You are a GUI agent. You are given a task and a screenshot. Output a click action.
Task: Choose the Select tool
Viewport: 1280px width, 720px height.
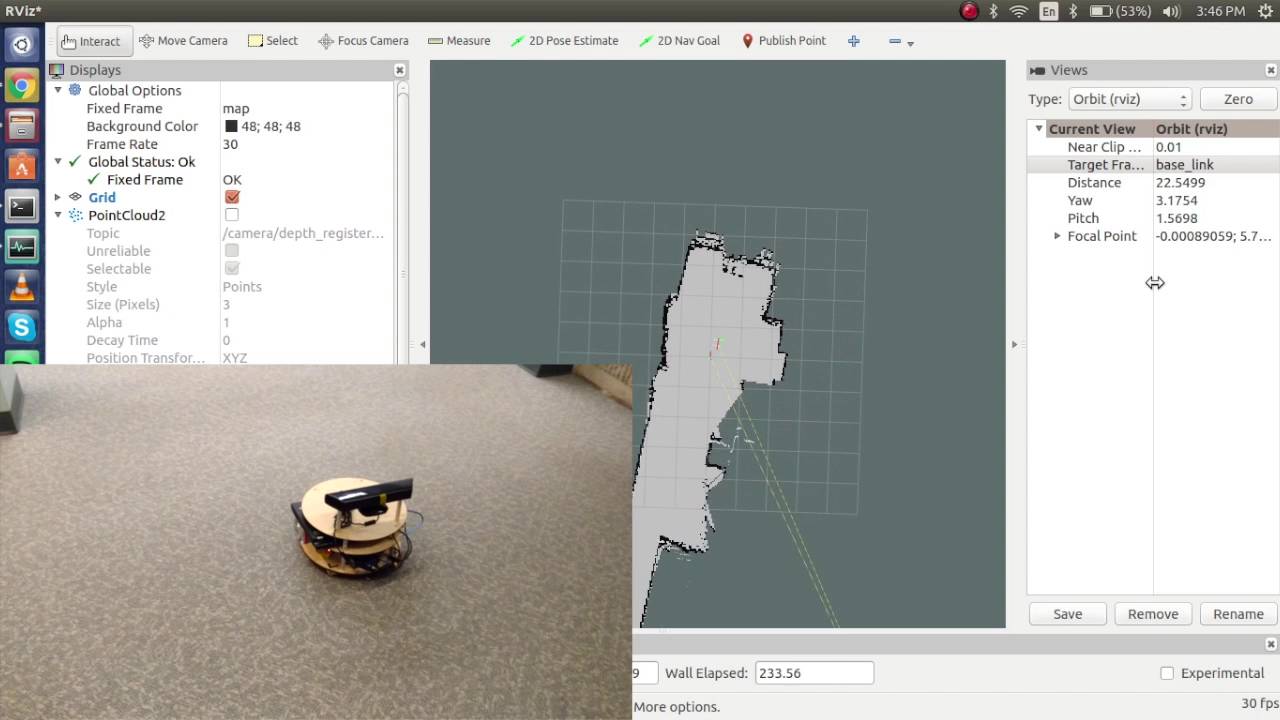[273, 41]
